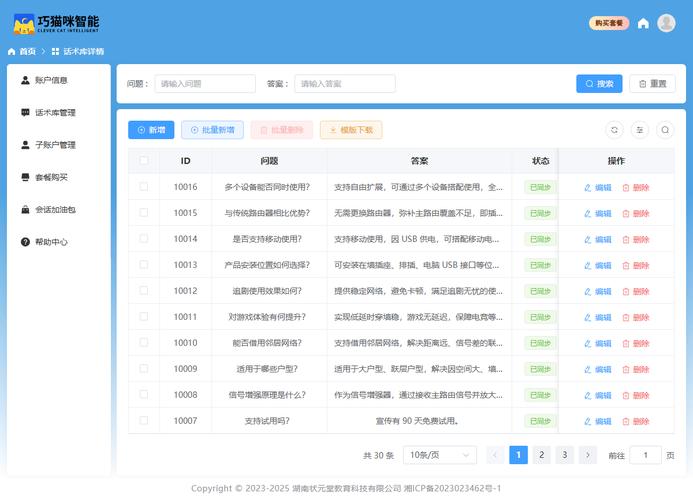Click the ID cell 10009
The image size is (693, 500).
point(185,369)
